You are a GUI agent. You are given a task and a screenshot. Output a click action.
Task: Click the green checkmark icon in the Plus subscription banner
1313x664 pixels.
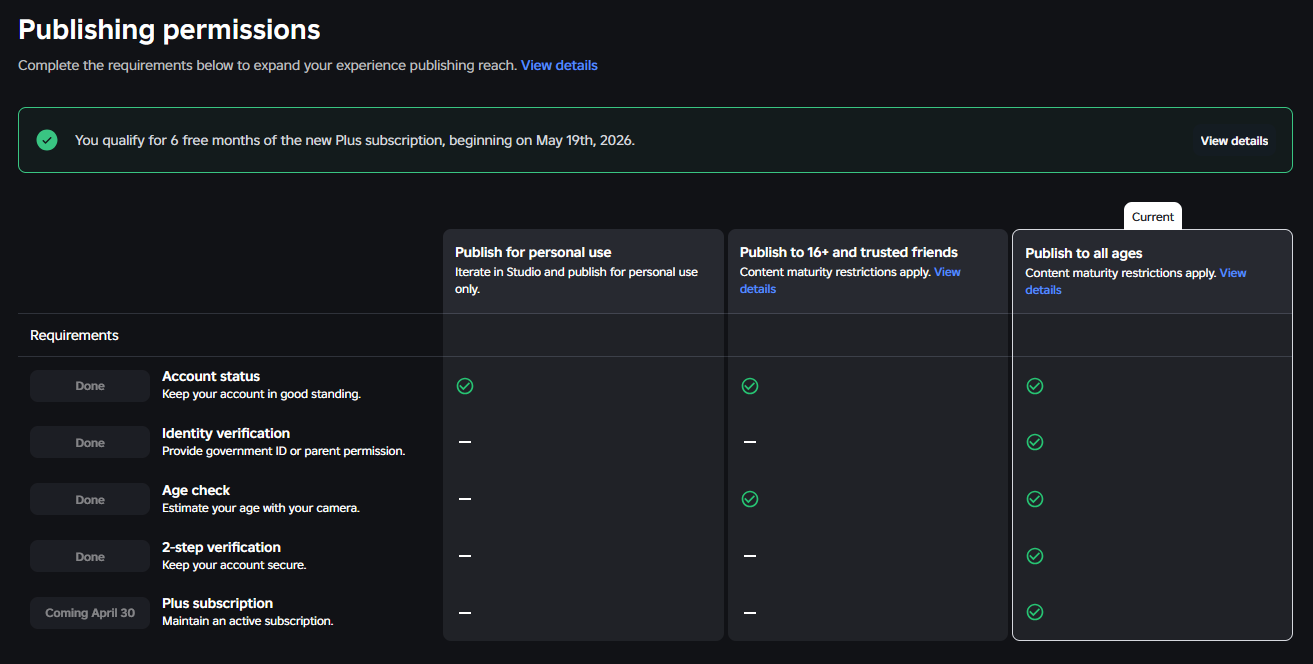(x=47, y=140)
